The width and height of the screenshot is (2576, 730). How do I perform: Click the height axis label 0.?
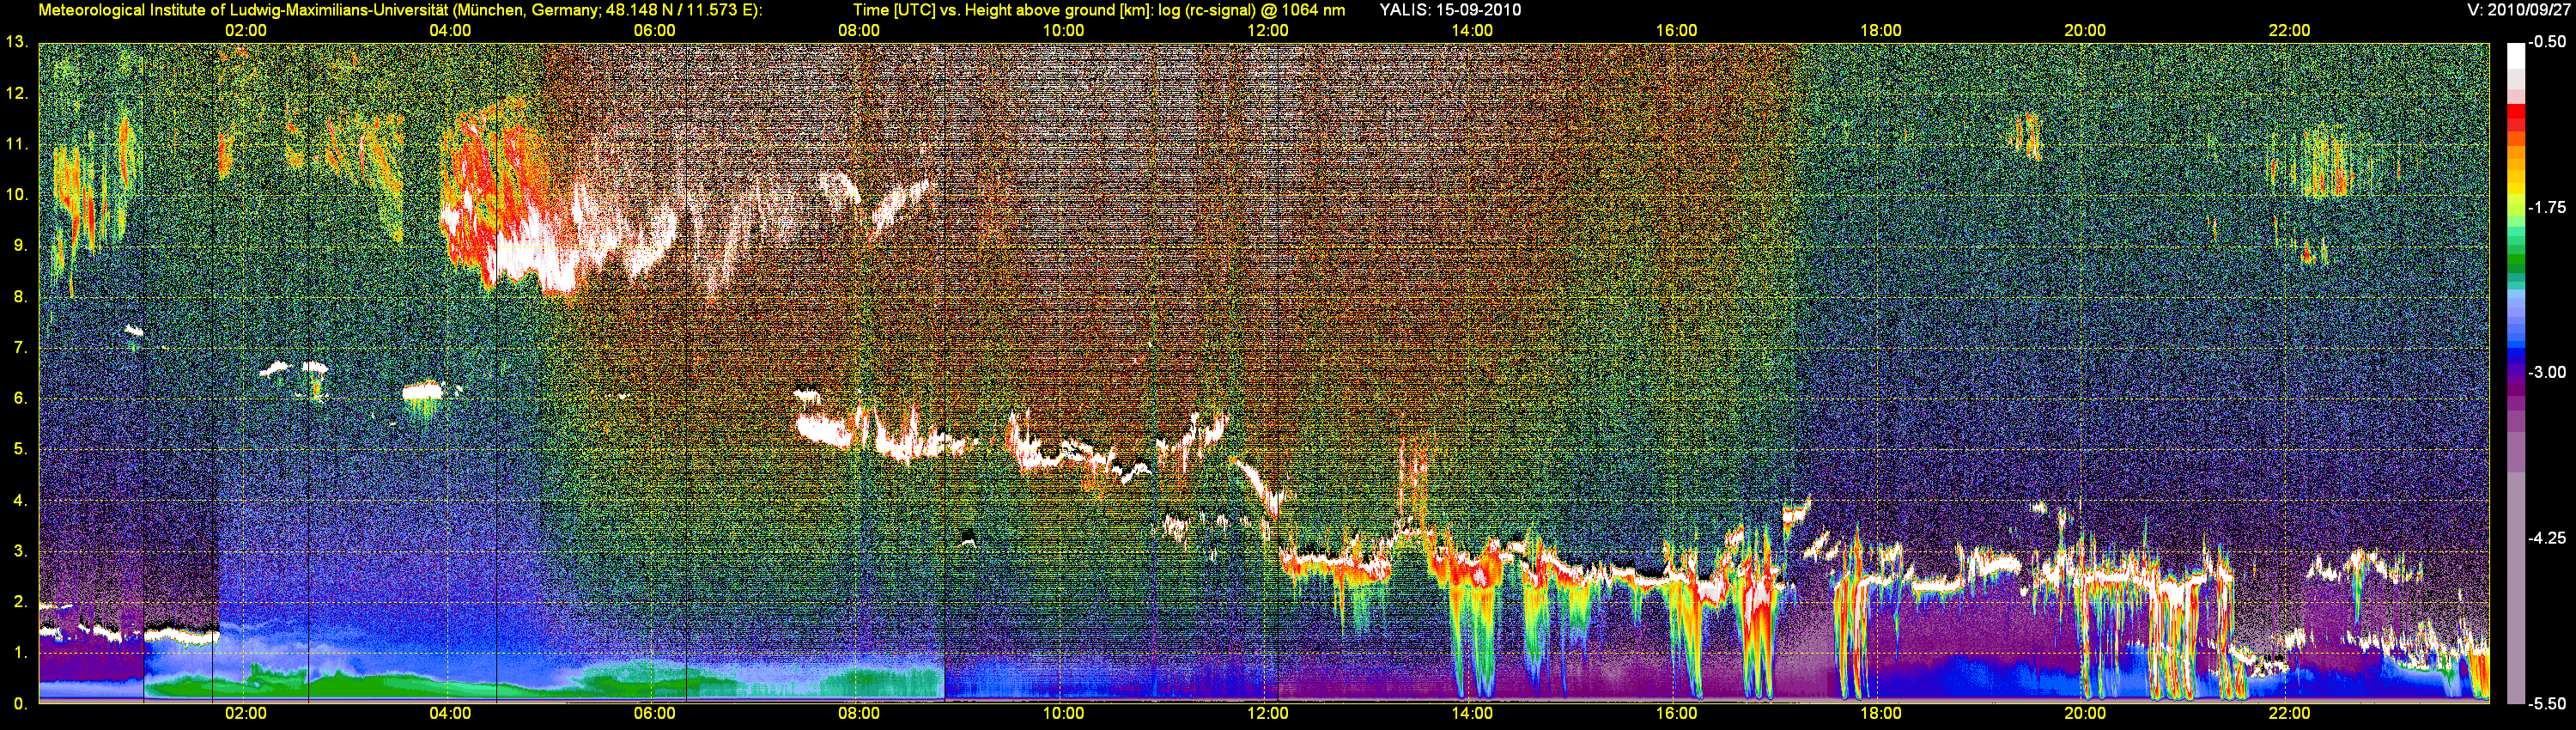pyautogui.click(x=20, y=704)
